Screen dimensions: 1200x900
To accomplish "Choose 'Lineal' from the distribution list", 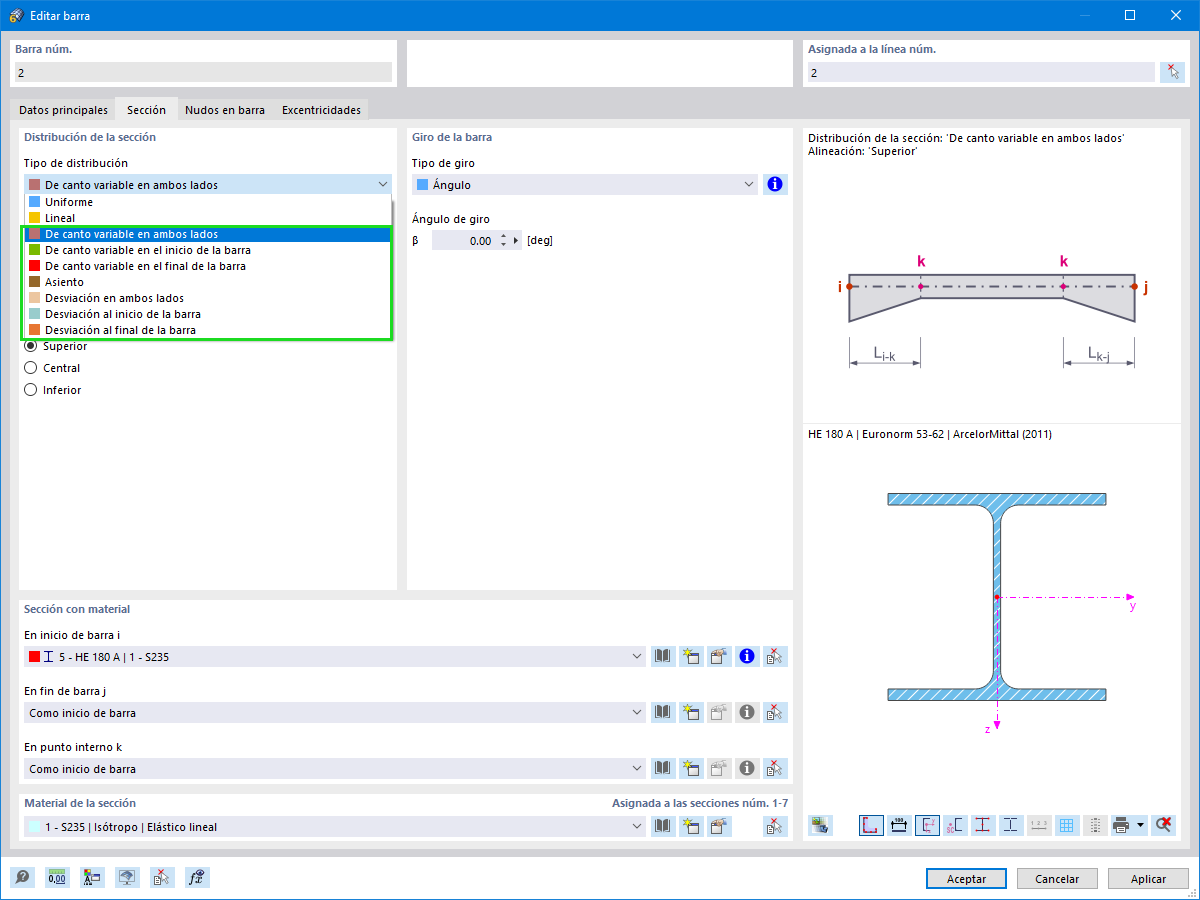I will point(207,218).
